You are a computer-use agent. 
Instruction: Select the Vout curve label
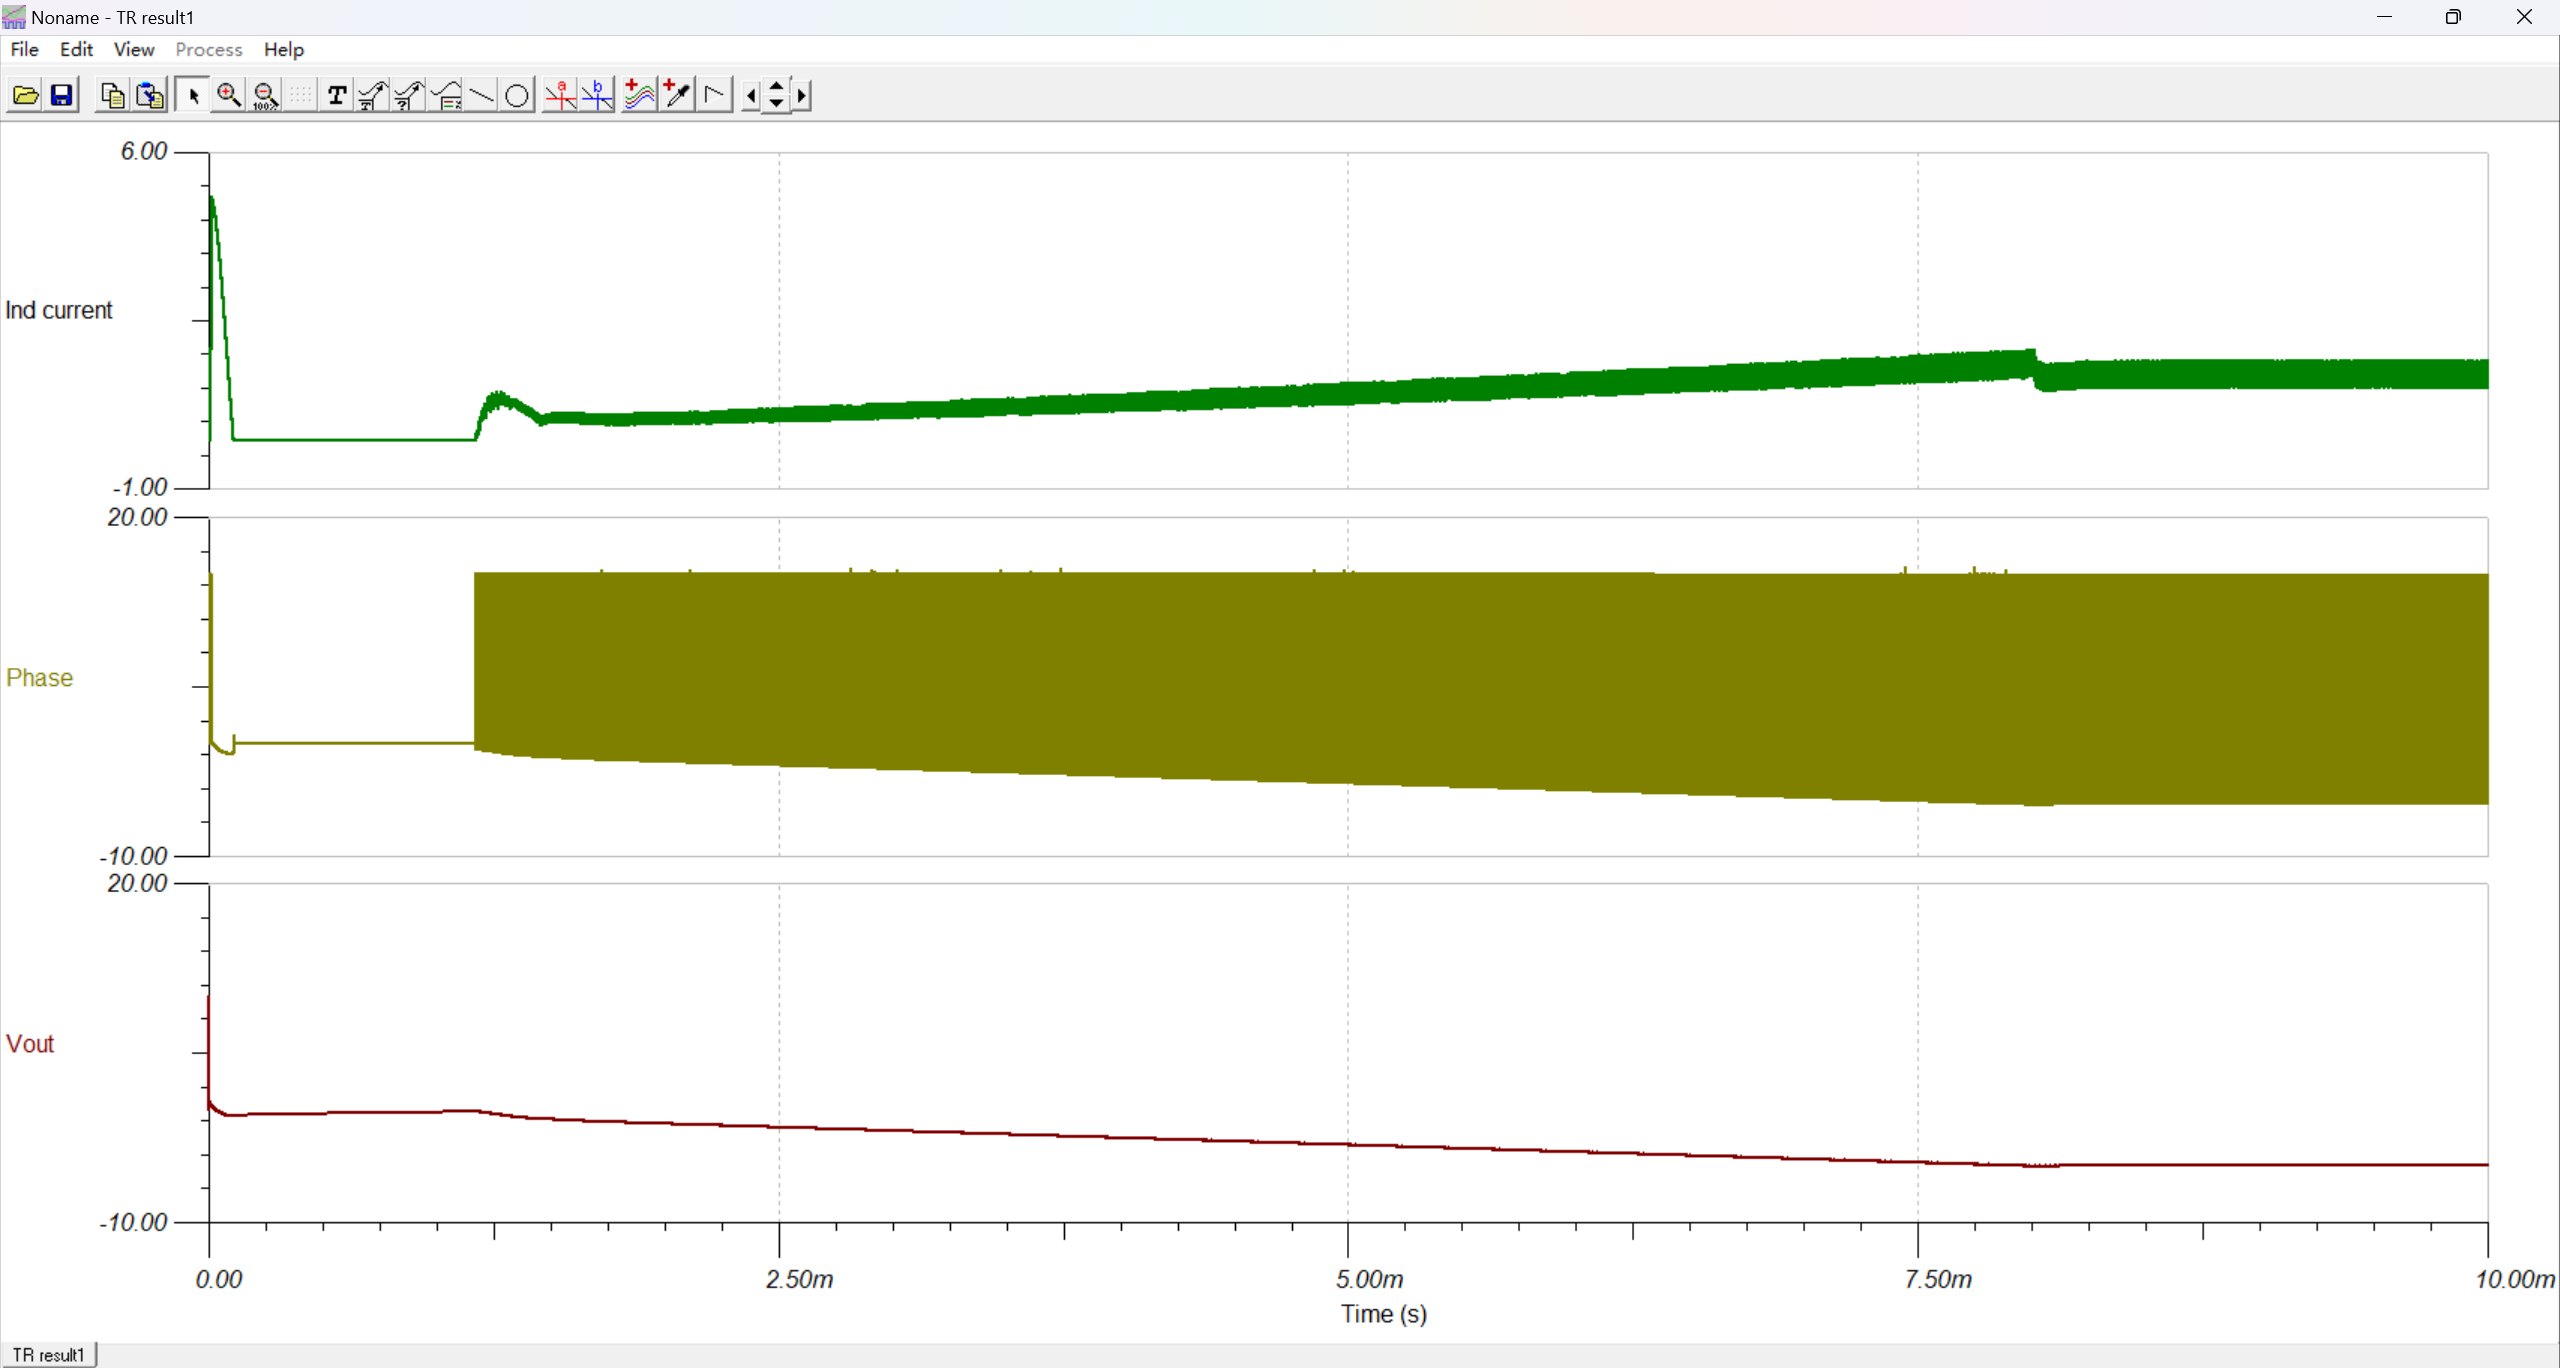[x=30, y=1044]
